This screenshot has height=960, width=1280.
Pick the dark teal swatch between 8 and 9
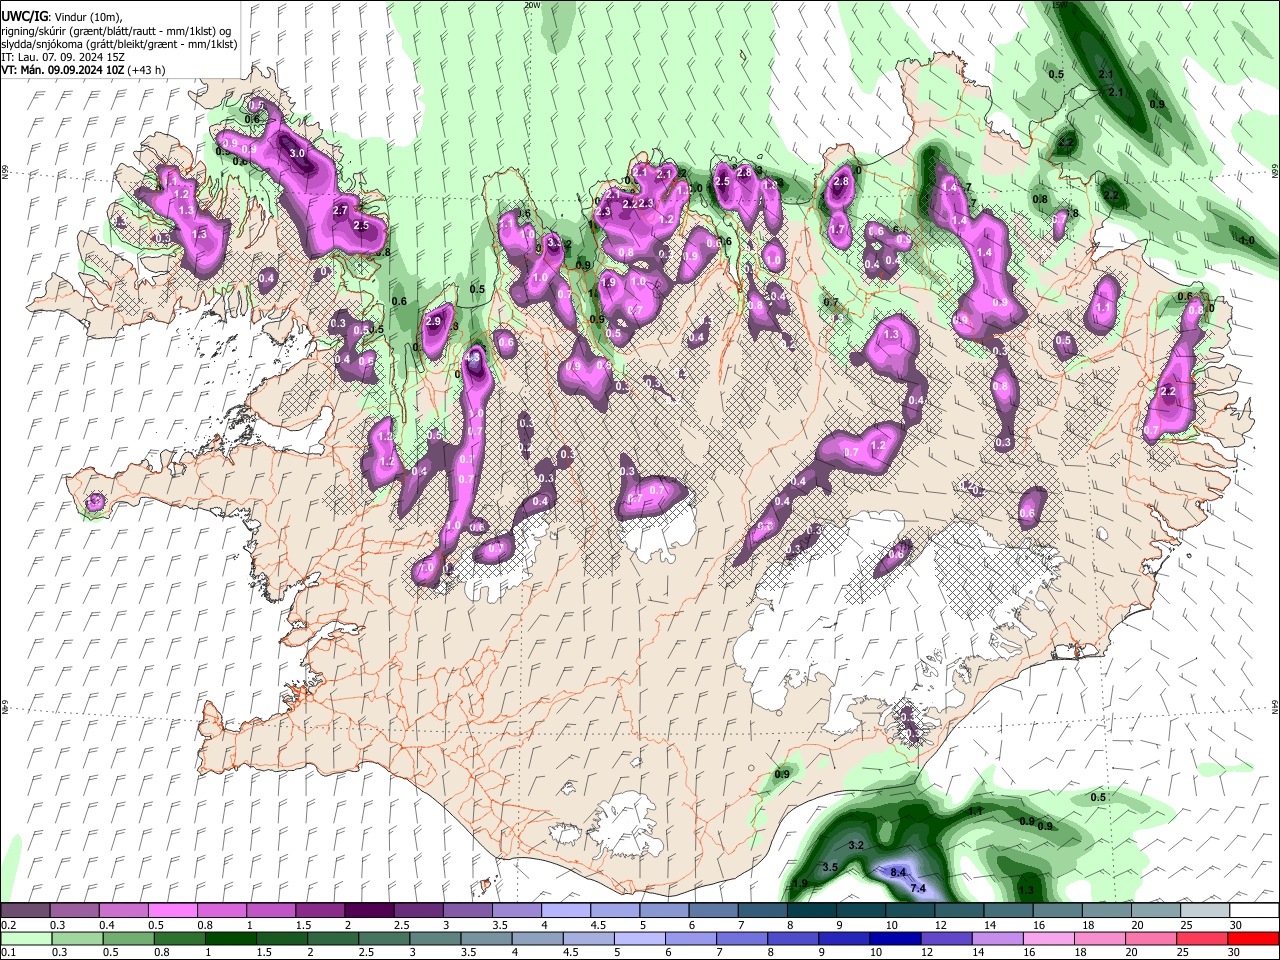[810, 910]
